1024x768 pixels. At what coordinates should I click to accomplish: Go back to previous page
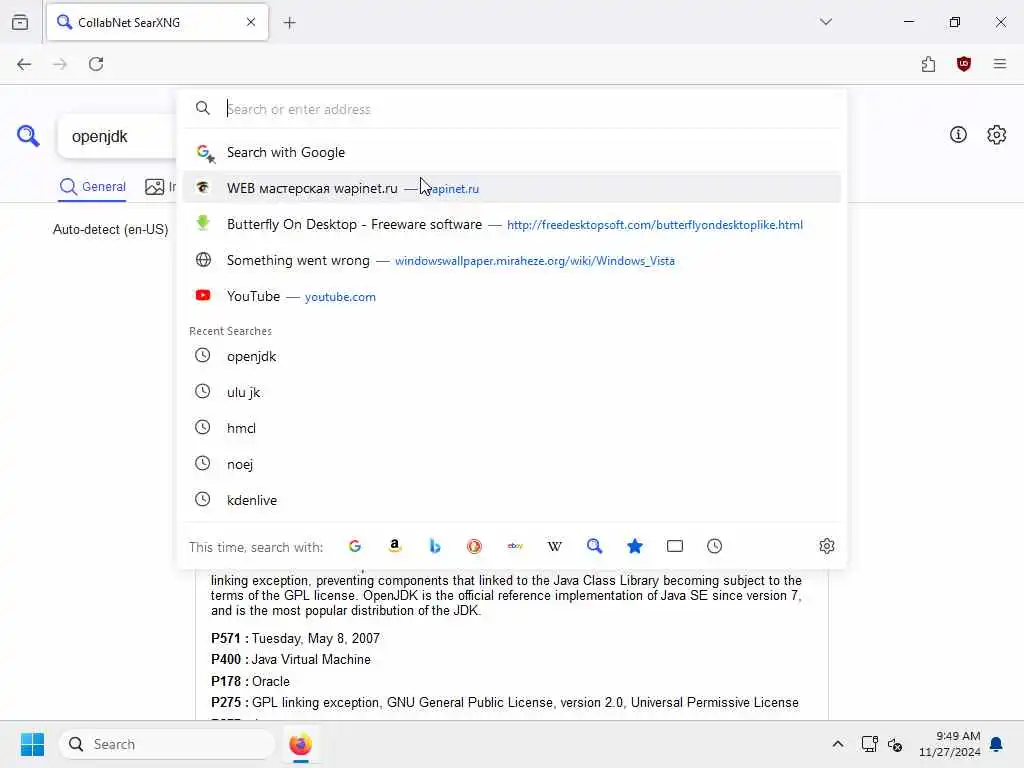point(24,64)
